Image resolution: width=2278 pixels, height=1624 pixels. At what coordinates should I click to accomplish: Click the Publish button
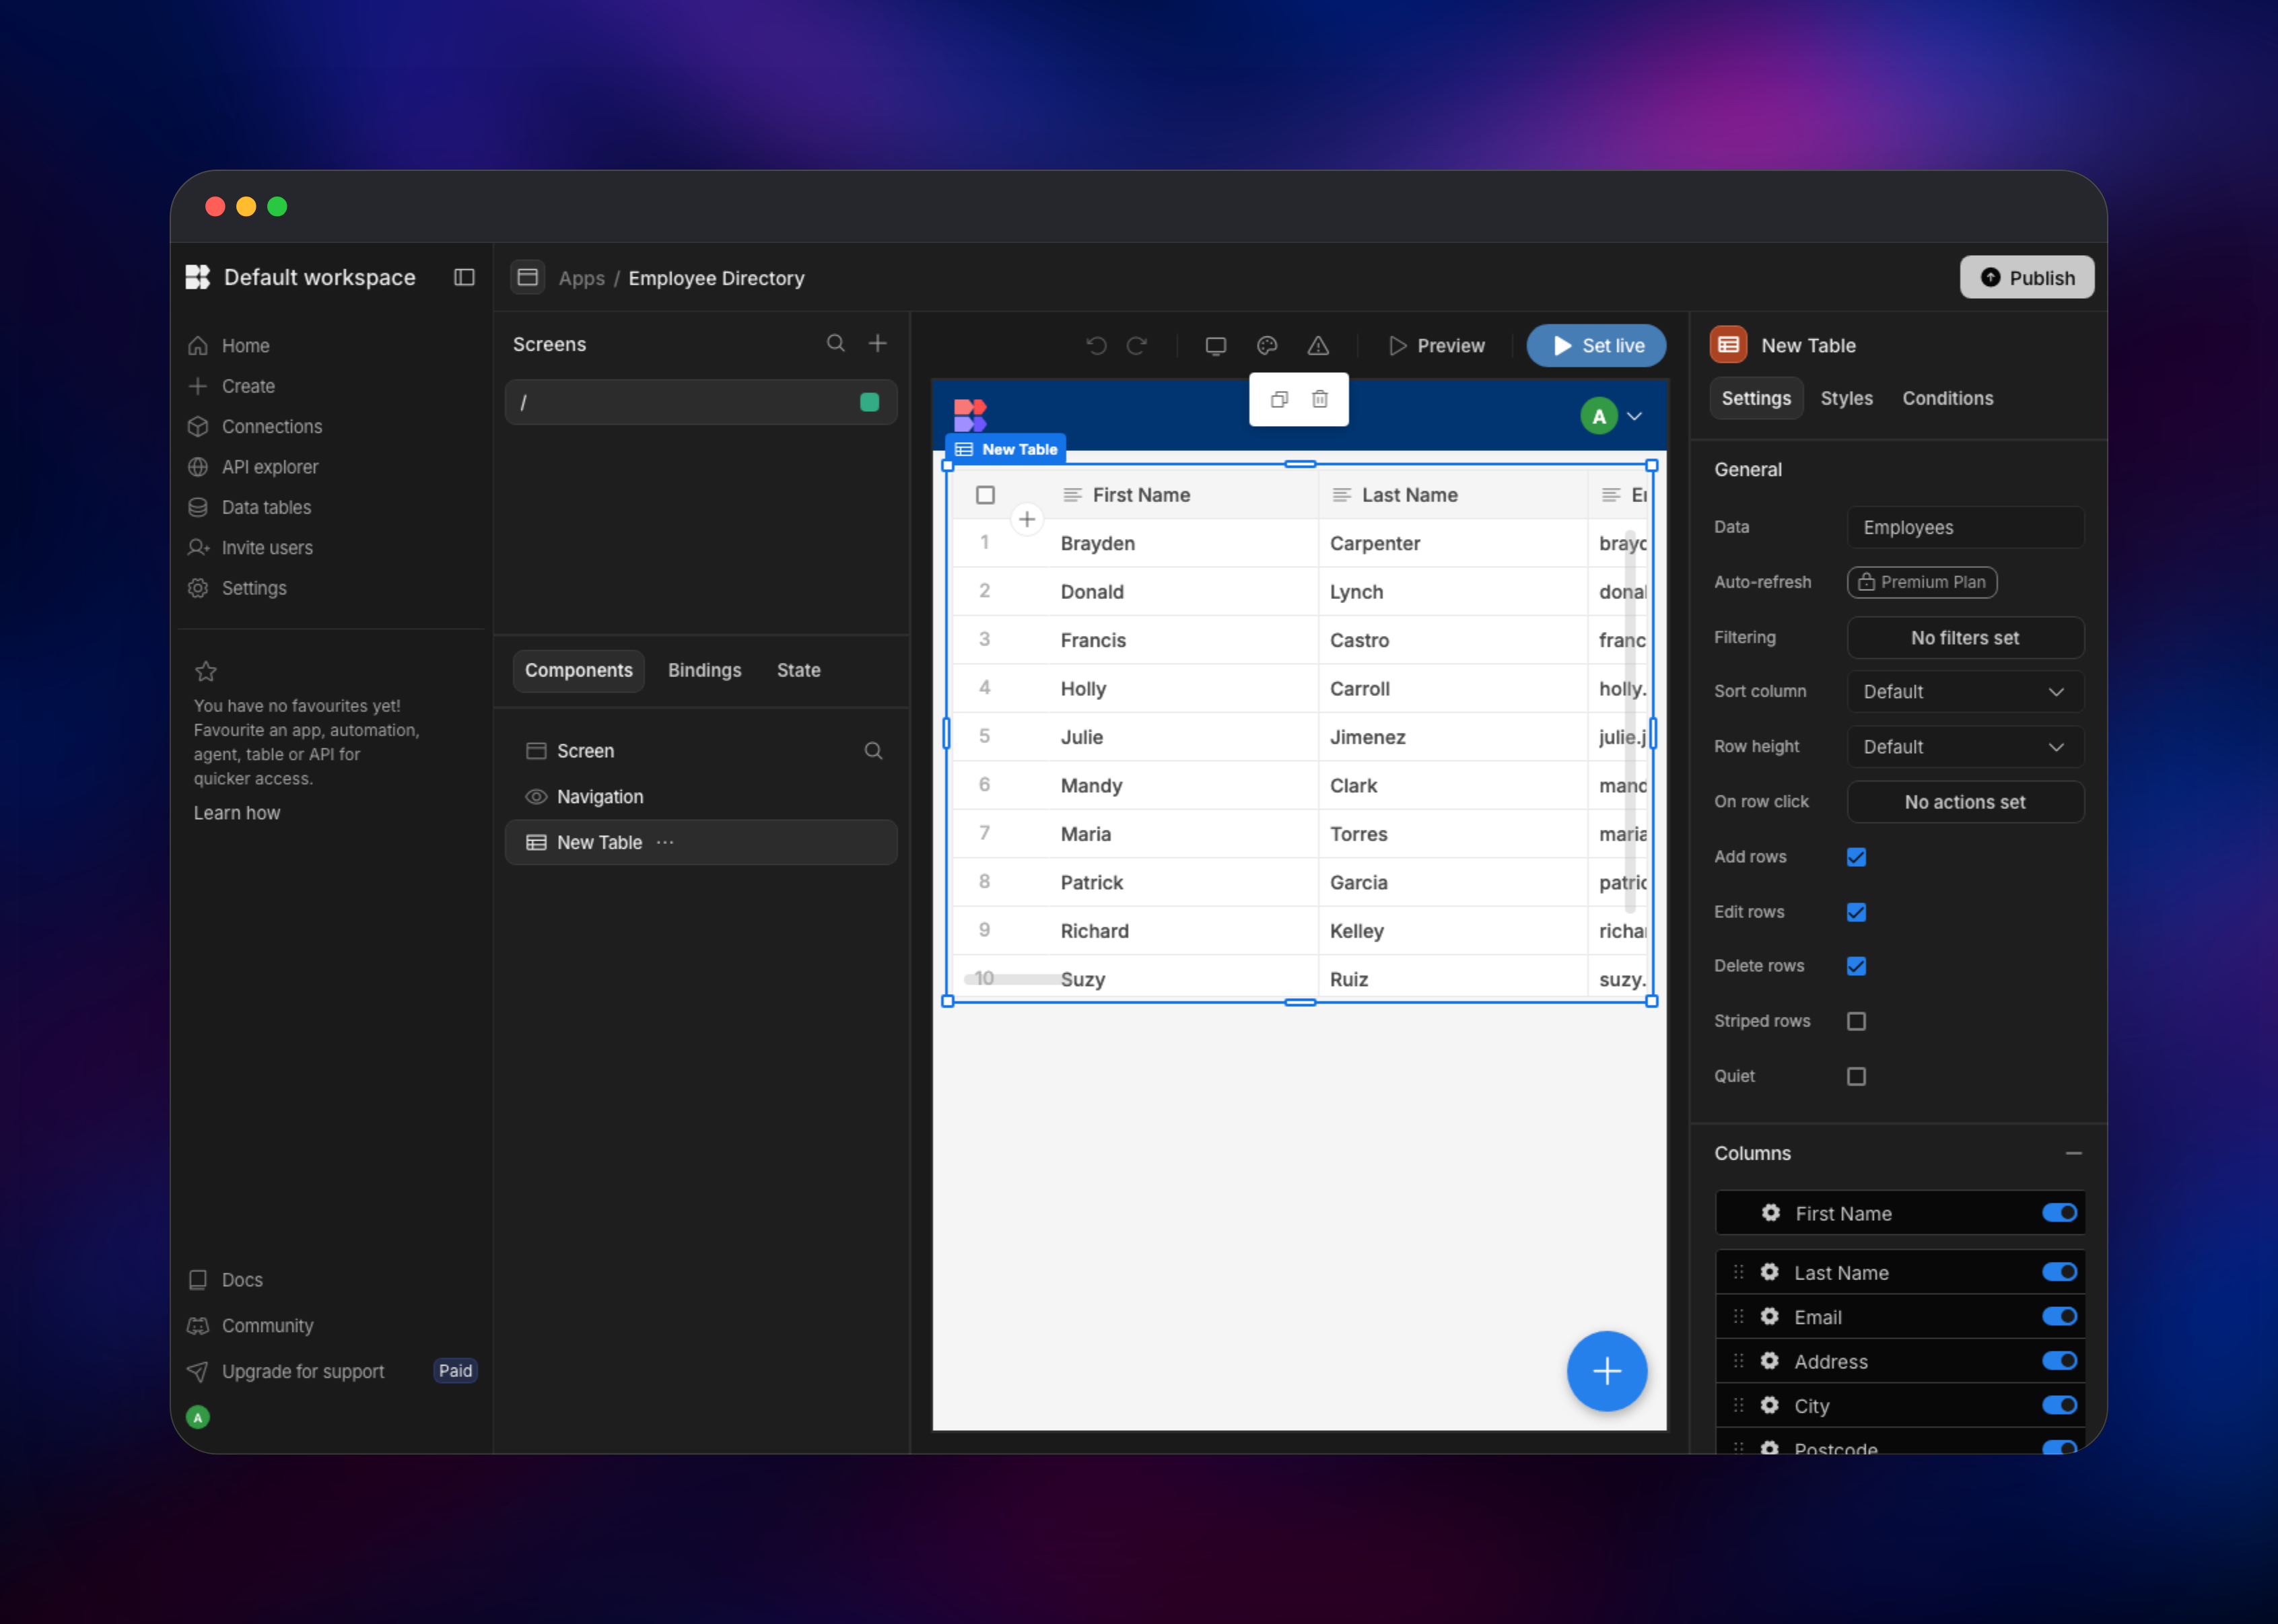[x=2026, y=277]
